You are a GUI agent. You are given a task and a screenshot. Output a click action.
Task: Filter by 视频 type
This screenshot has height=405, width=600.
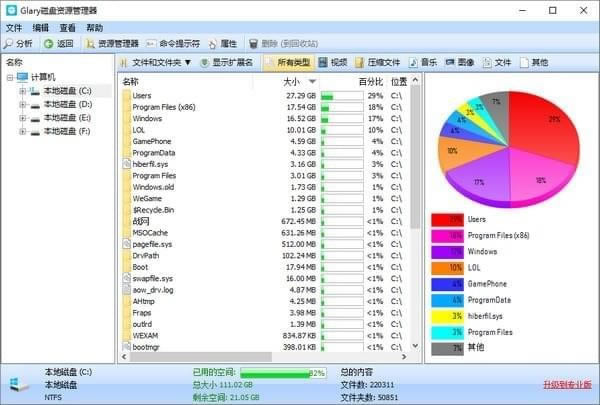pyautogui.click(x=333, y=62)
